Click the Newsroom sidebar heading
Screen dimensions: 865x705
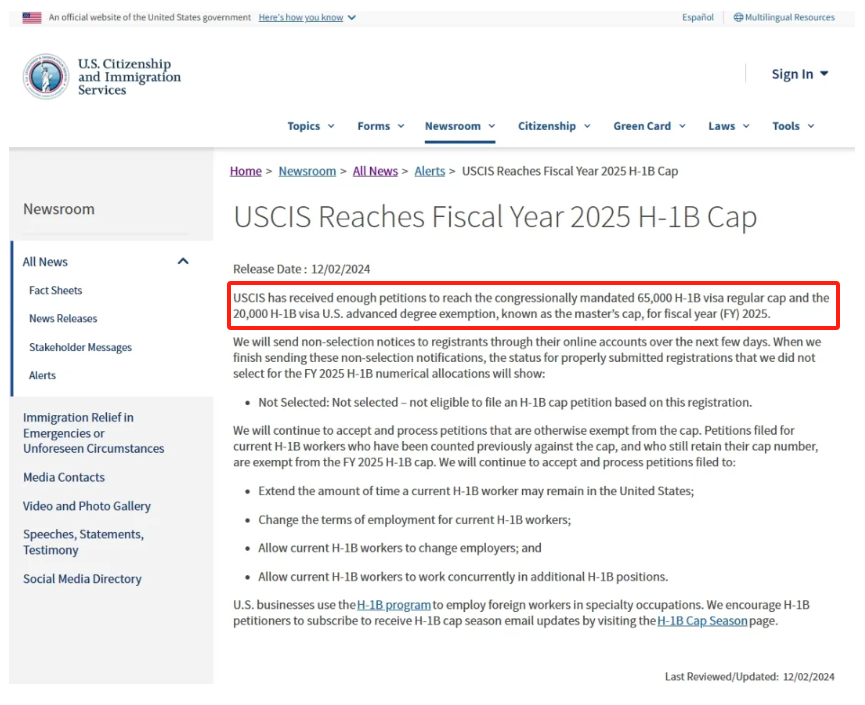(x=59, y=209)
